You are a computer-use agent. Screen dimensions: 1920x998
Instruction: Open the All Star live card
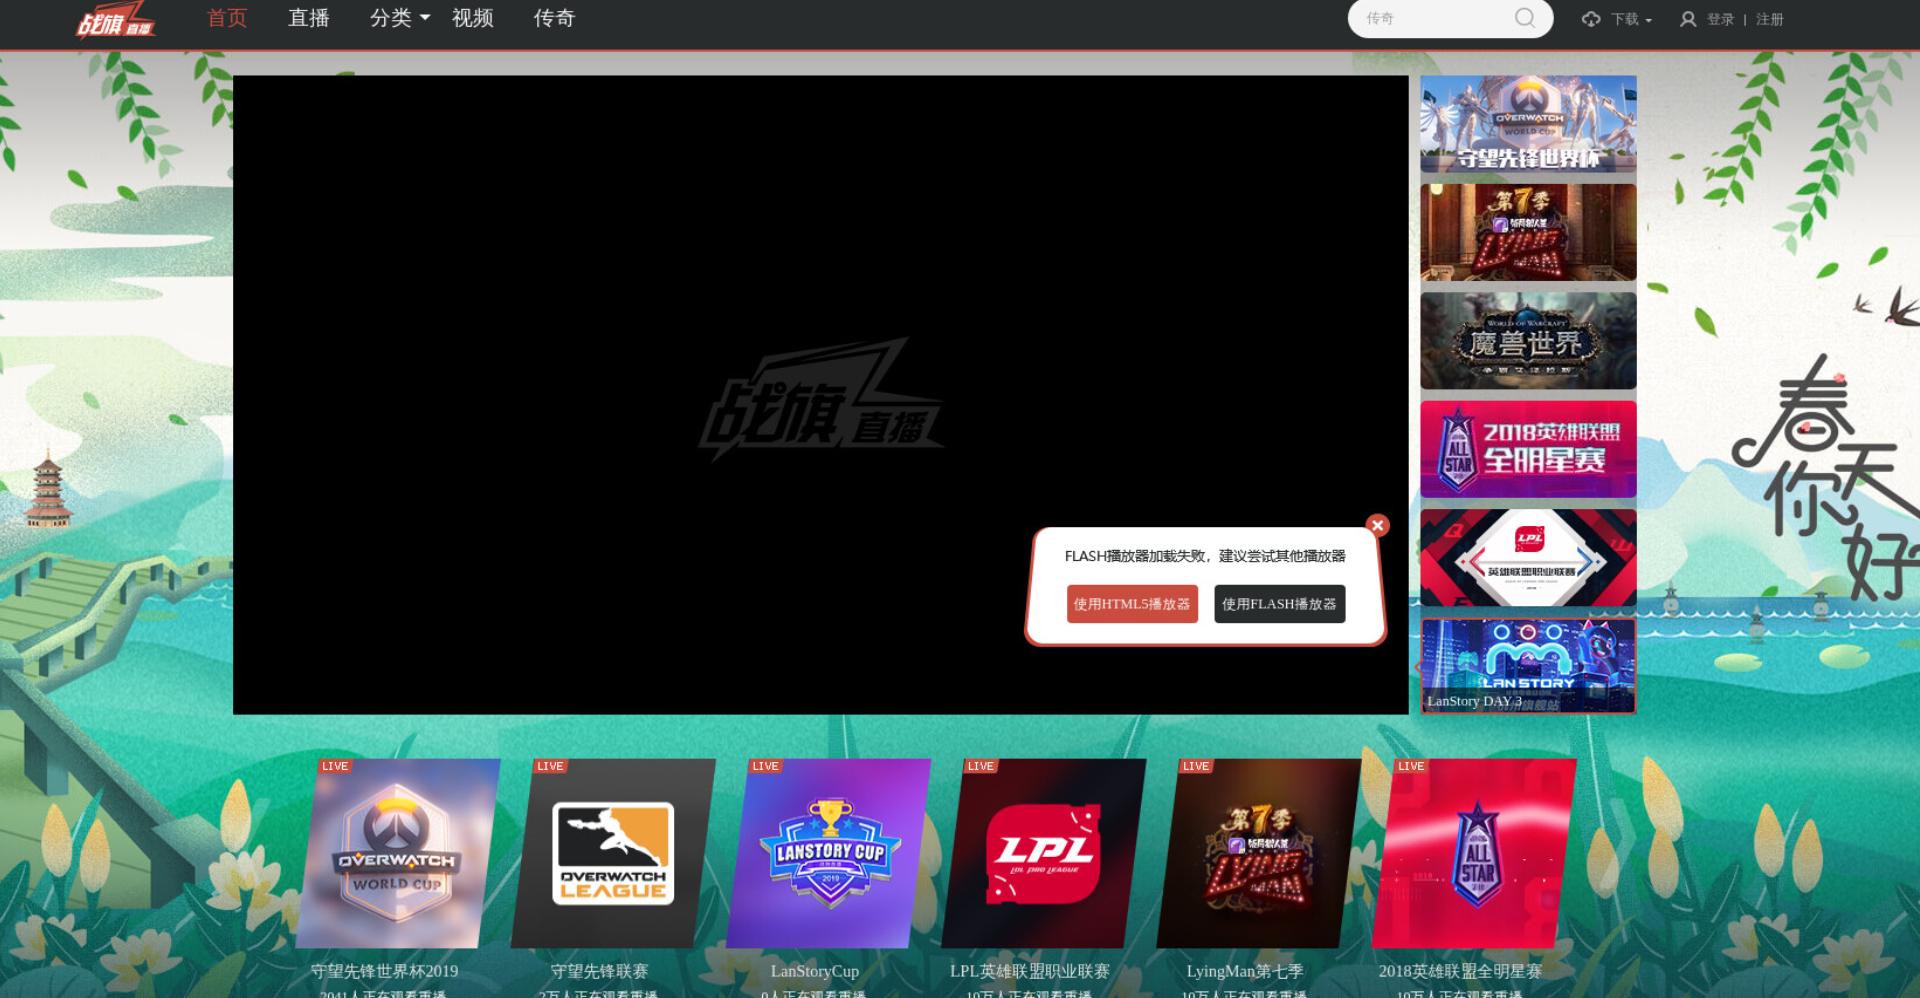(1474, 853)
